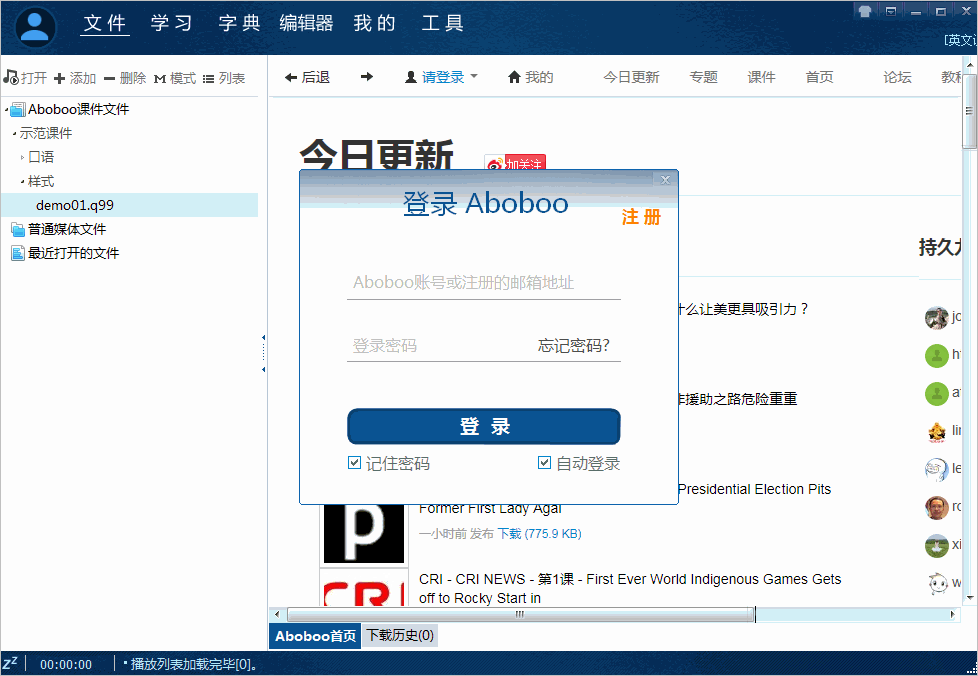Collapse the Aboboo课件文件 tree node

coord(6,110)
